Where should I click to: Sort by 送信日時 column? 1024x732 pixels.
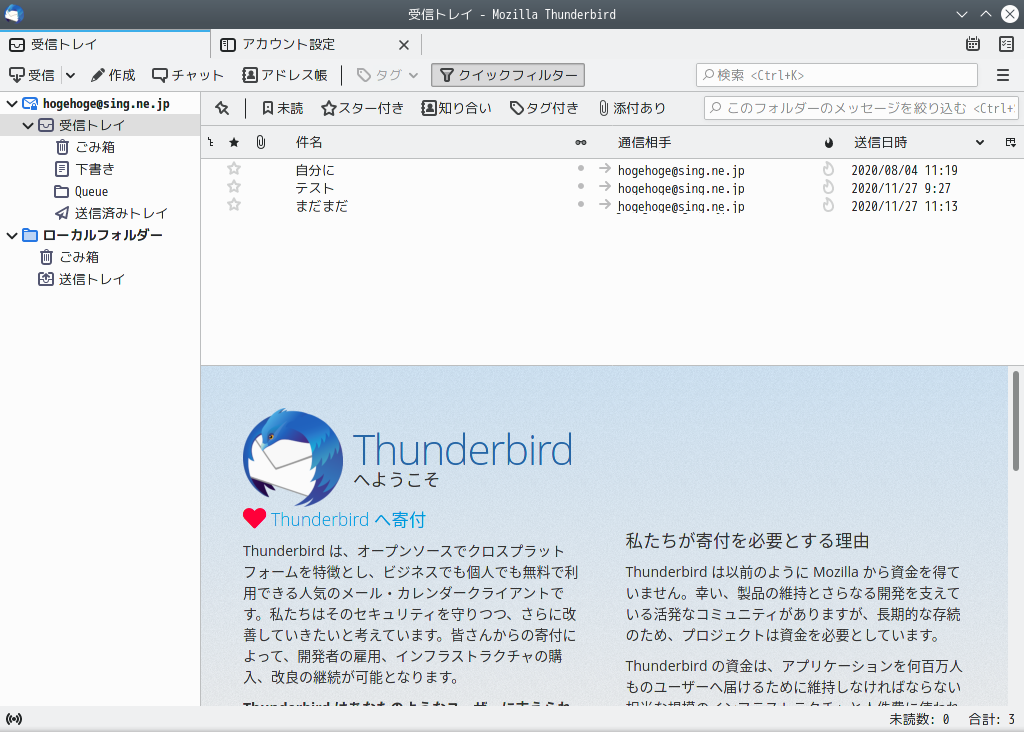pyautogui.click(x=880, y=142)
